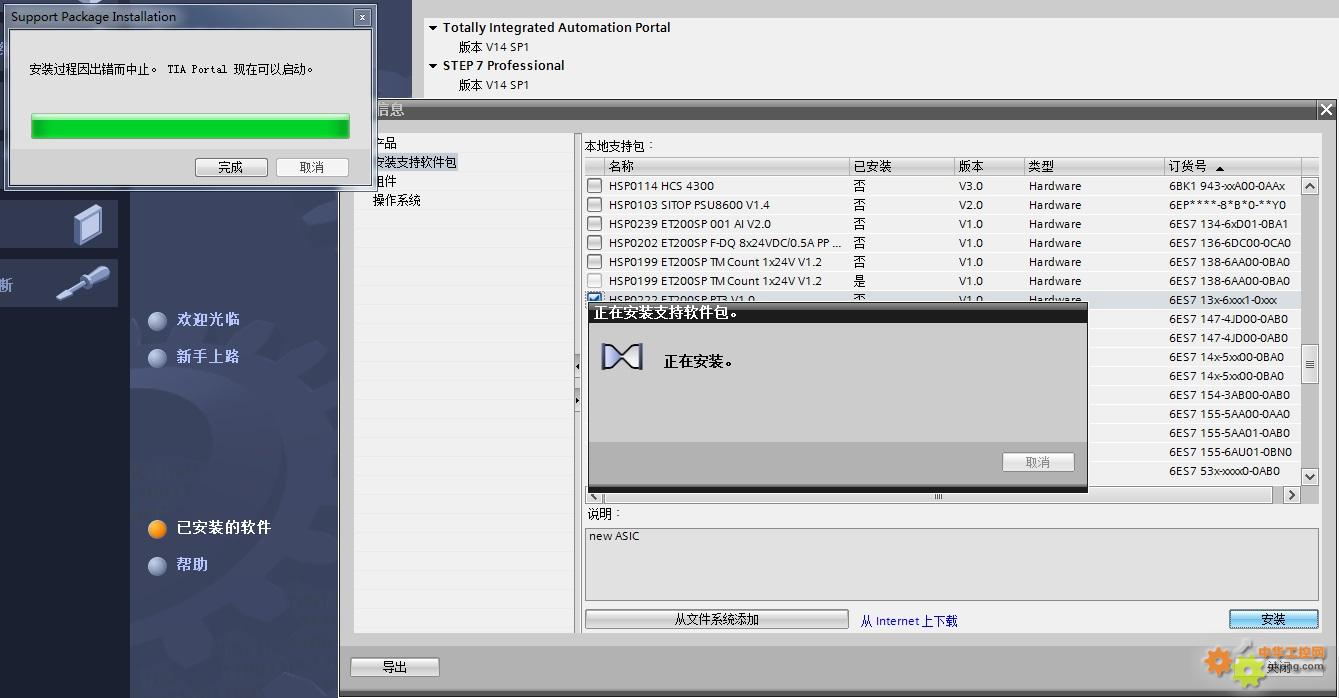Image resolution: width=1339 pixels, height=698 pixels.
Task: Click 取消 in Support Package Installation dialog
Action: (312, 167)
